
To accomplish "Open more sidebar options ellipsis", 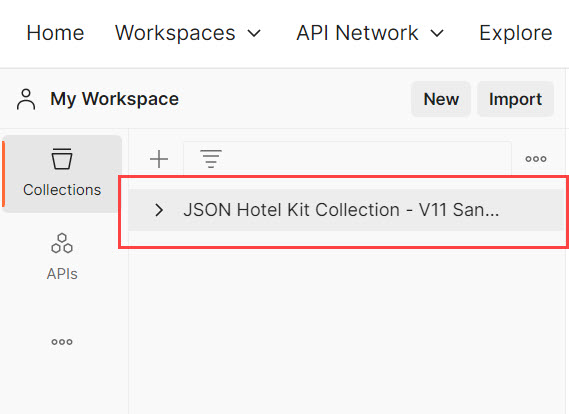I will tap(62, 341).
